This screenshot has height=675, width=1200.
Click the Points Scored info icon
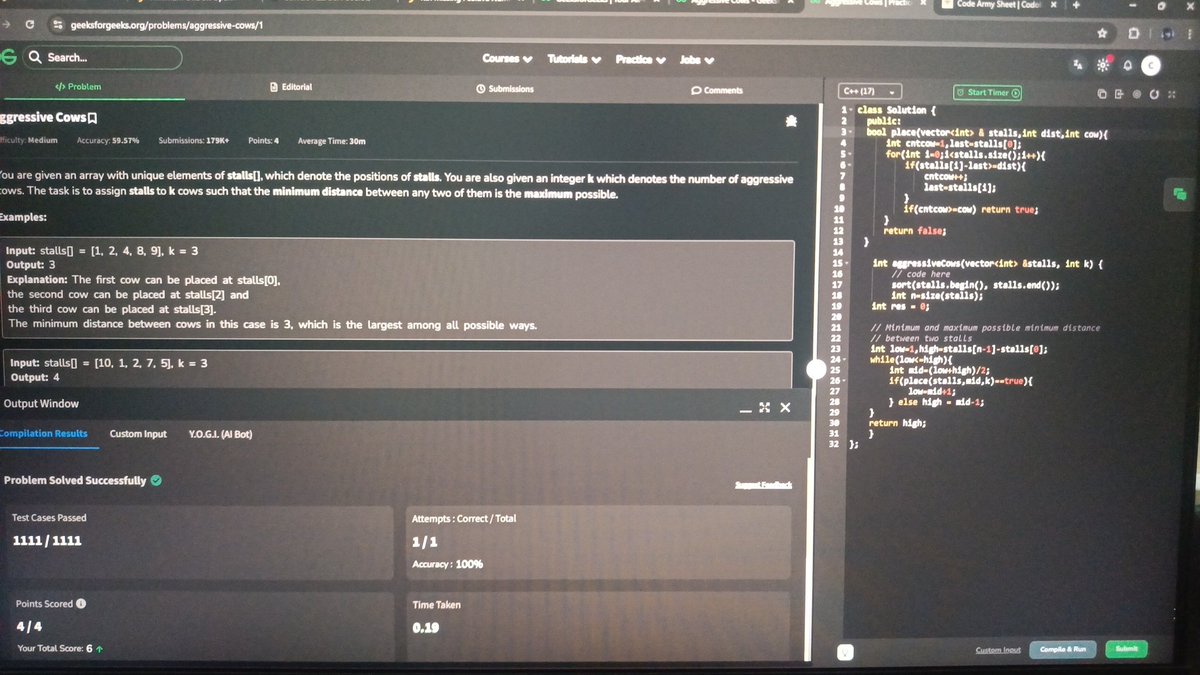[x=81, y=604]
